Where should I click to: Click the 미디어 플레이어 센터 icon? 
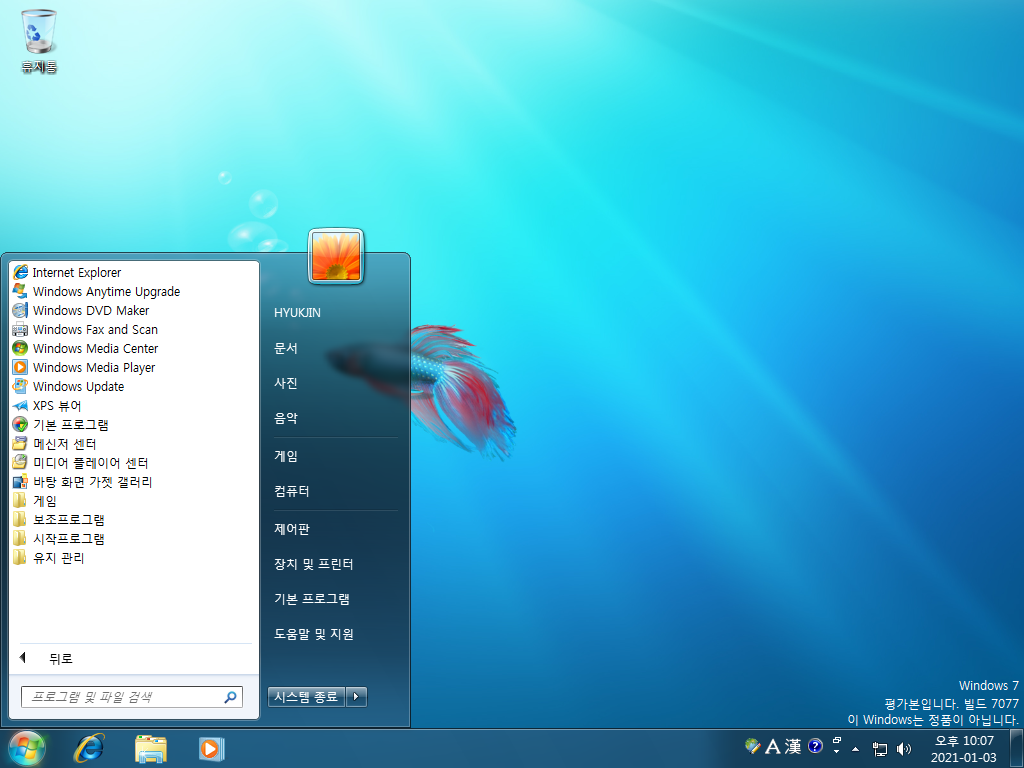20,462
